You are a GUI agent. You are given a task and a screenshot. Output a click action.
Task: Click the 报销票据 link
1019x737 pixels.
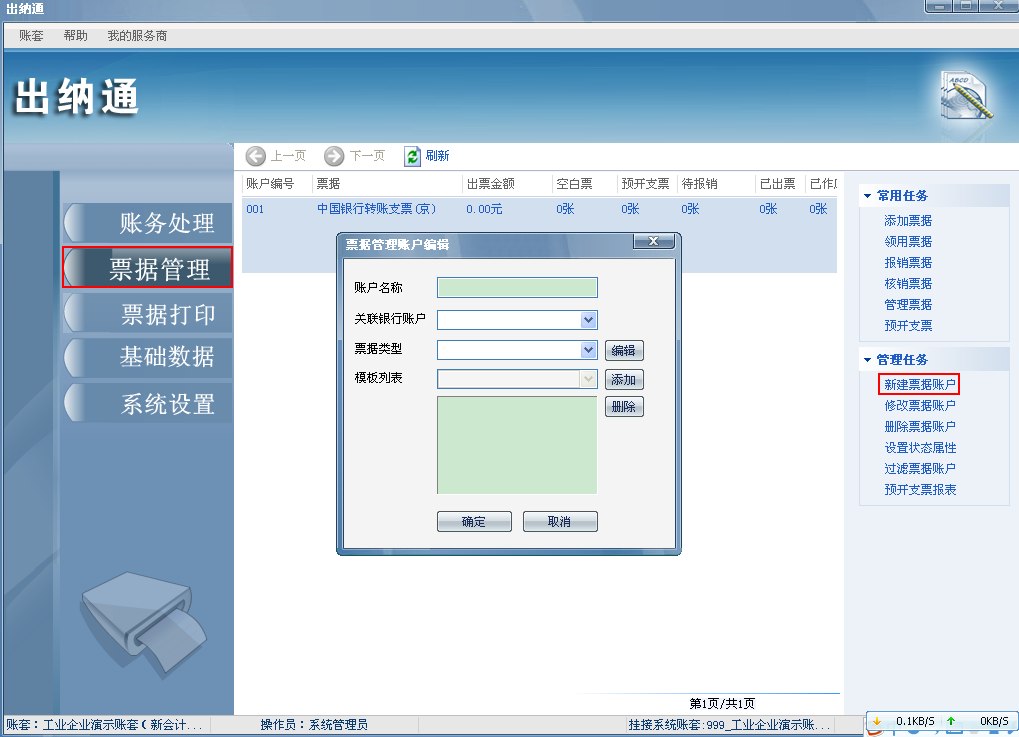click(x=908, y=263)
